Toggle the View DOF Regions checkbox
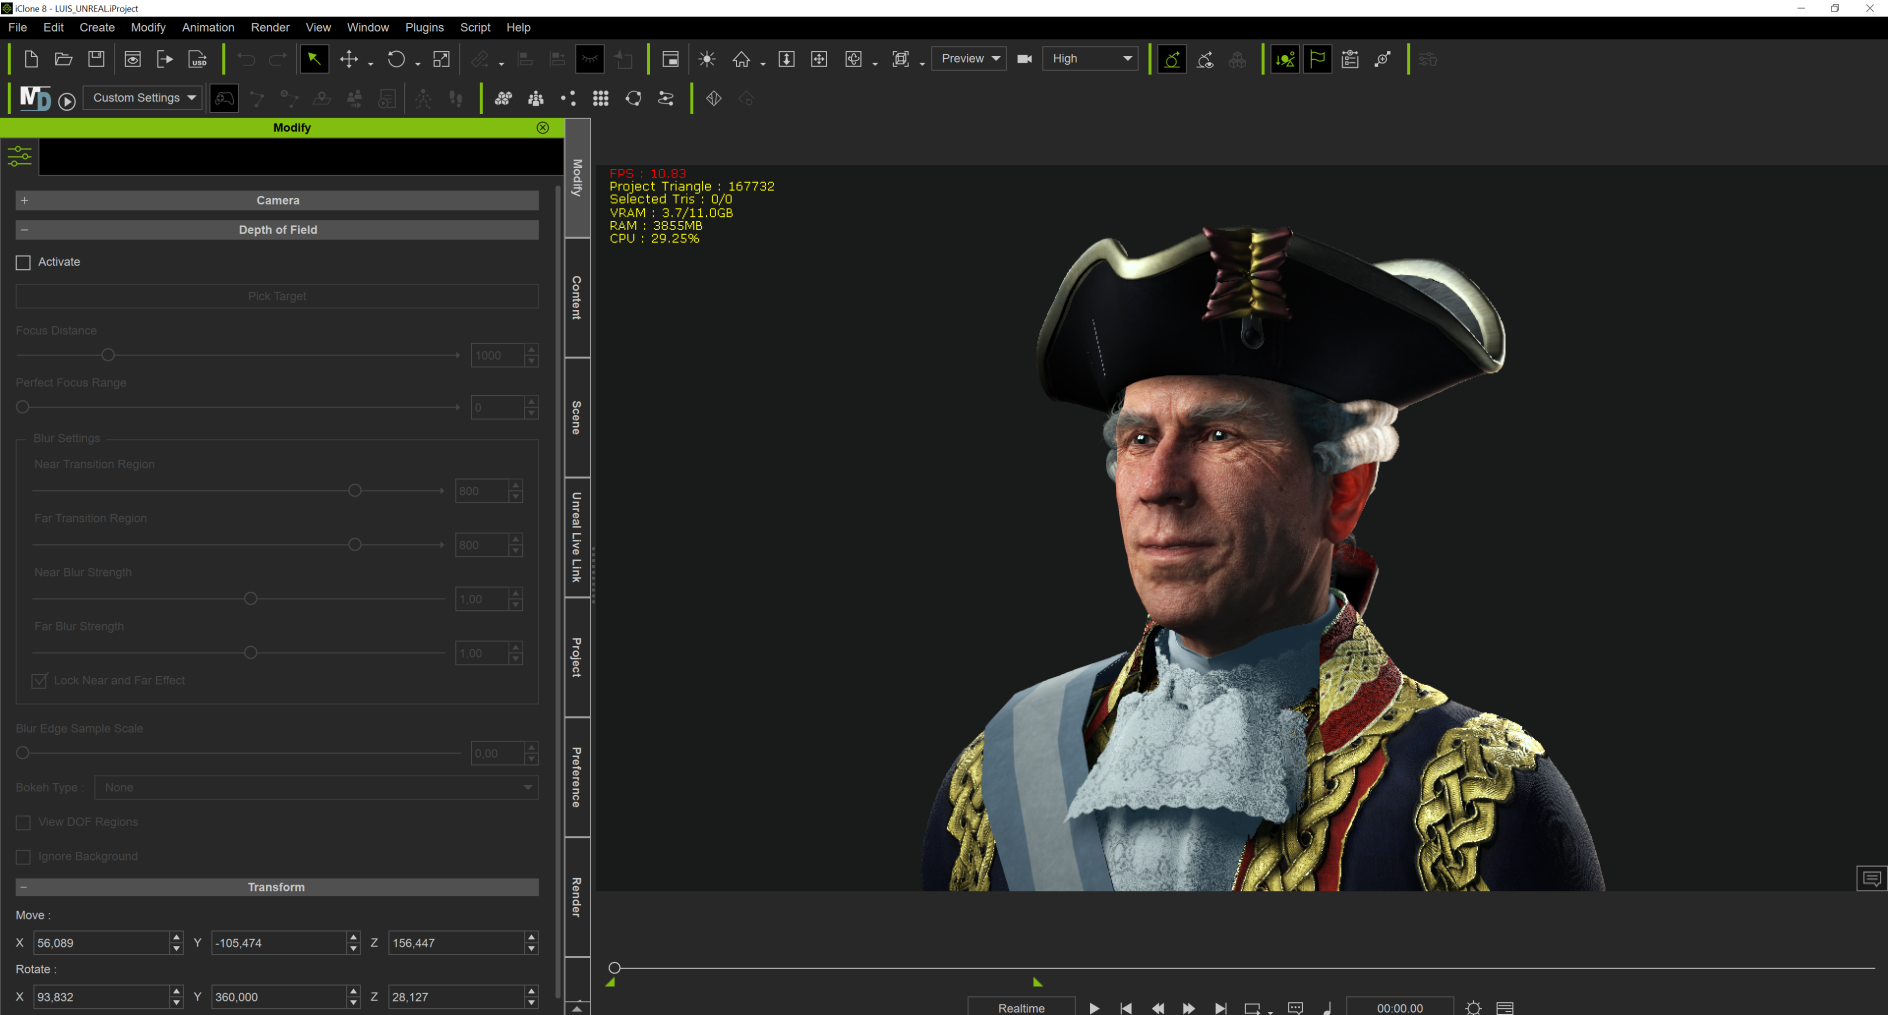1888x1015 pixels. tap(23, 821)
